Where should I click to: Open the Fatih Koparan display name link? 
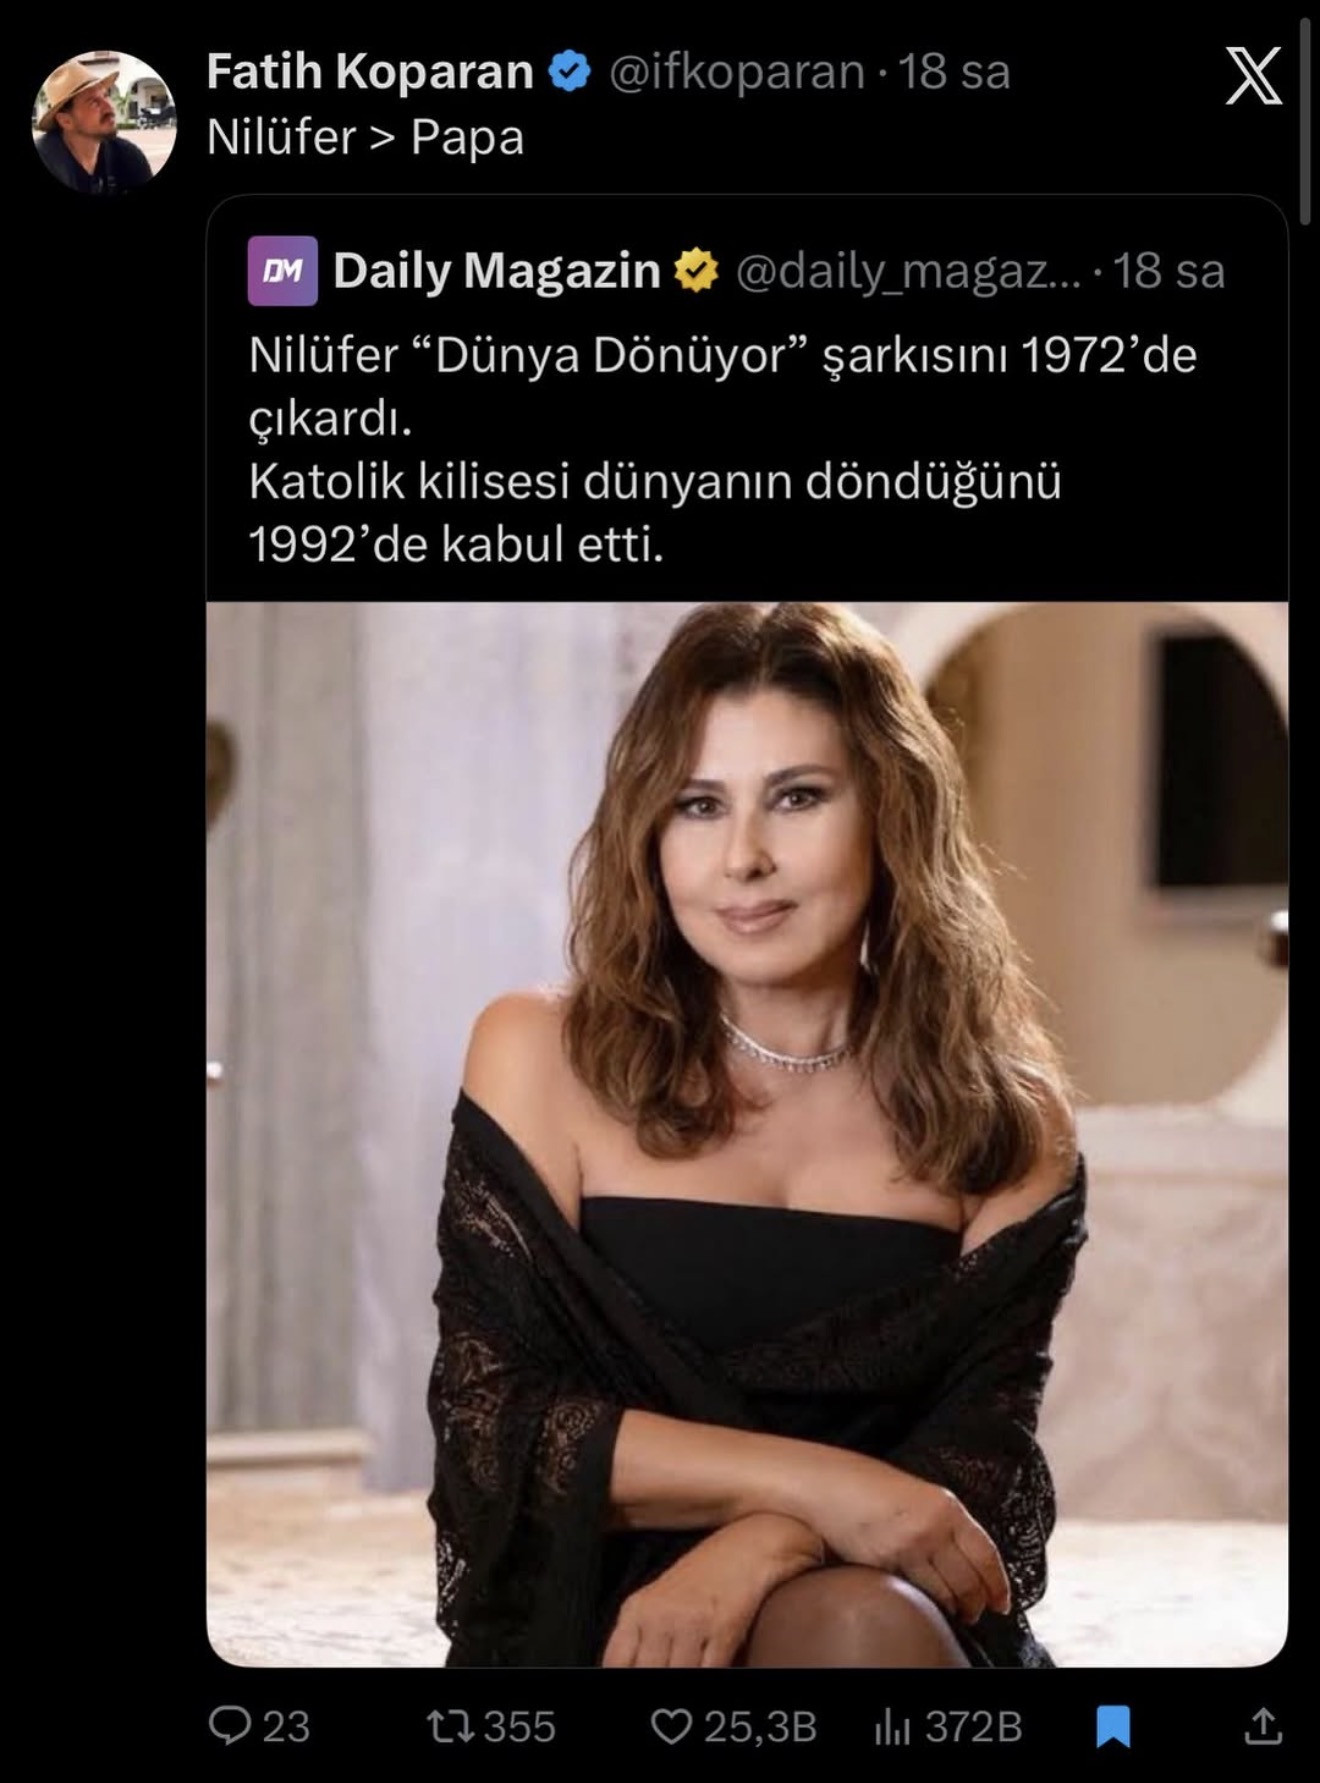pyautogui.click(x=370, y=72)
